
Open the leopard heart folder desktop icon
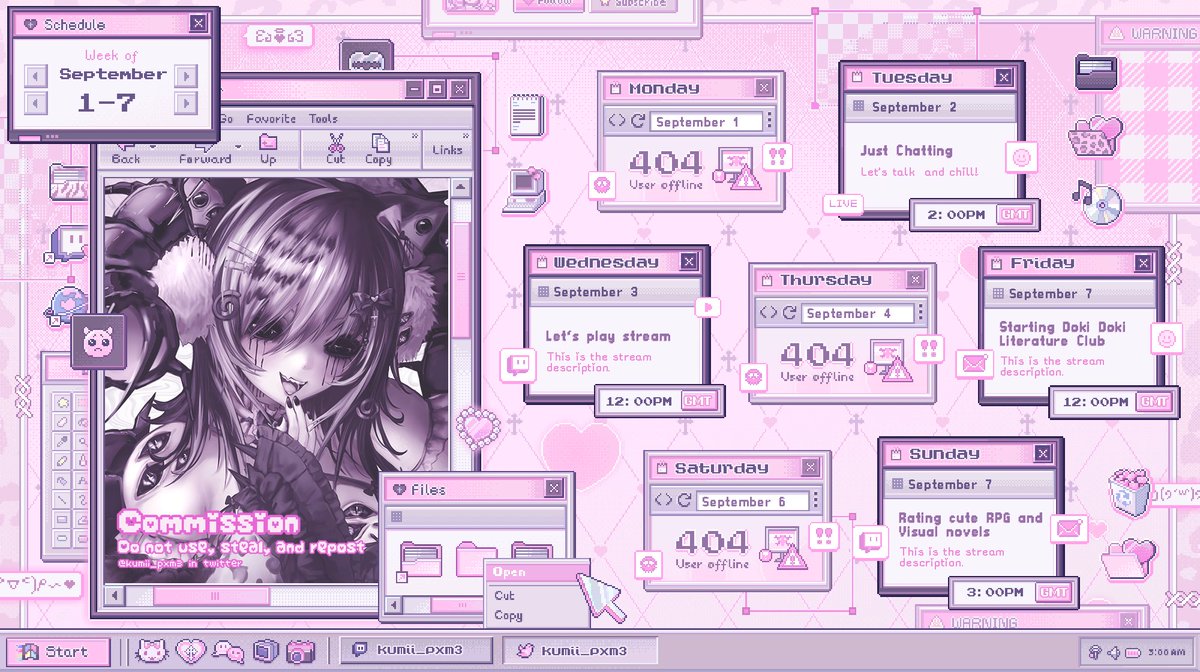pos(1095,135)
